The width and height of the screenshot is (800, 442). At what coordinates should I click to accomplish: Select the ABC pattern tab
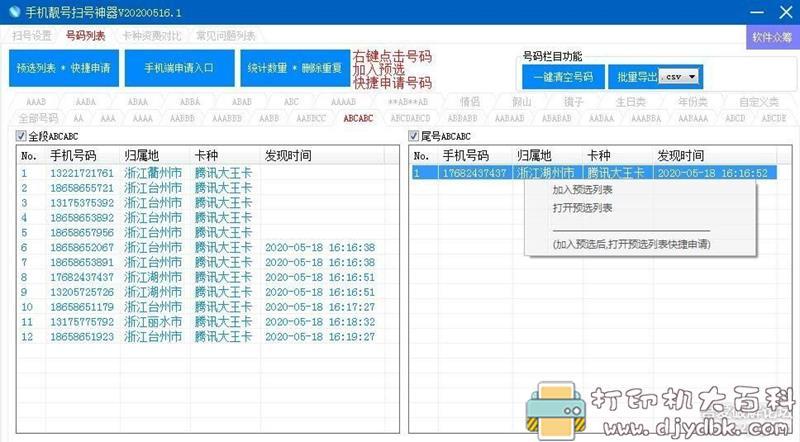(x=291, y=102)
